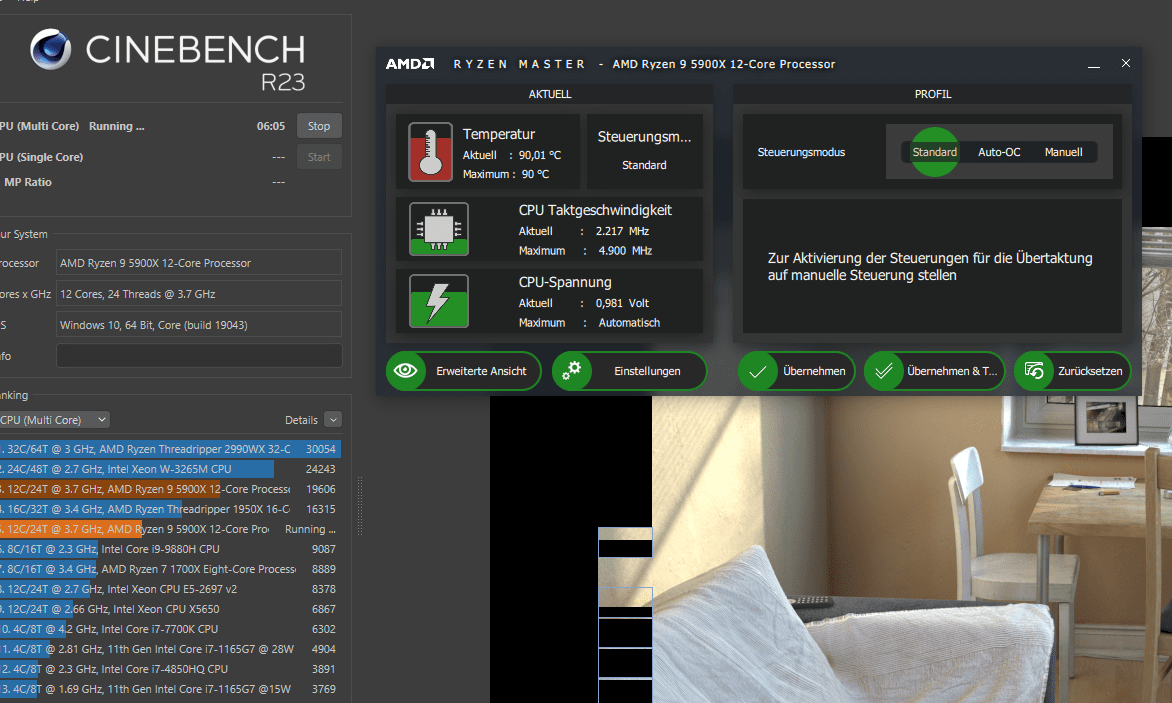
Task: Click the CPU clock Aktuell 2.217 MHz value
Action: pos(622,232)
